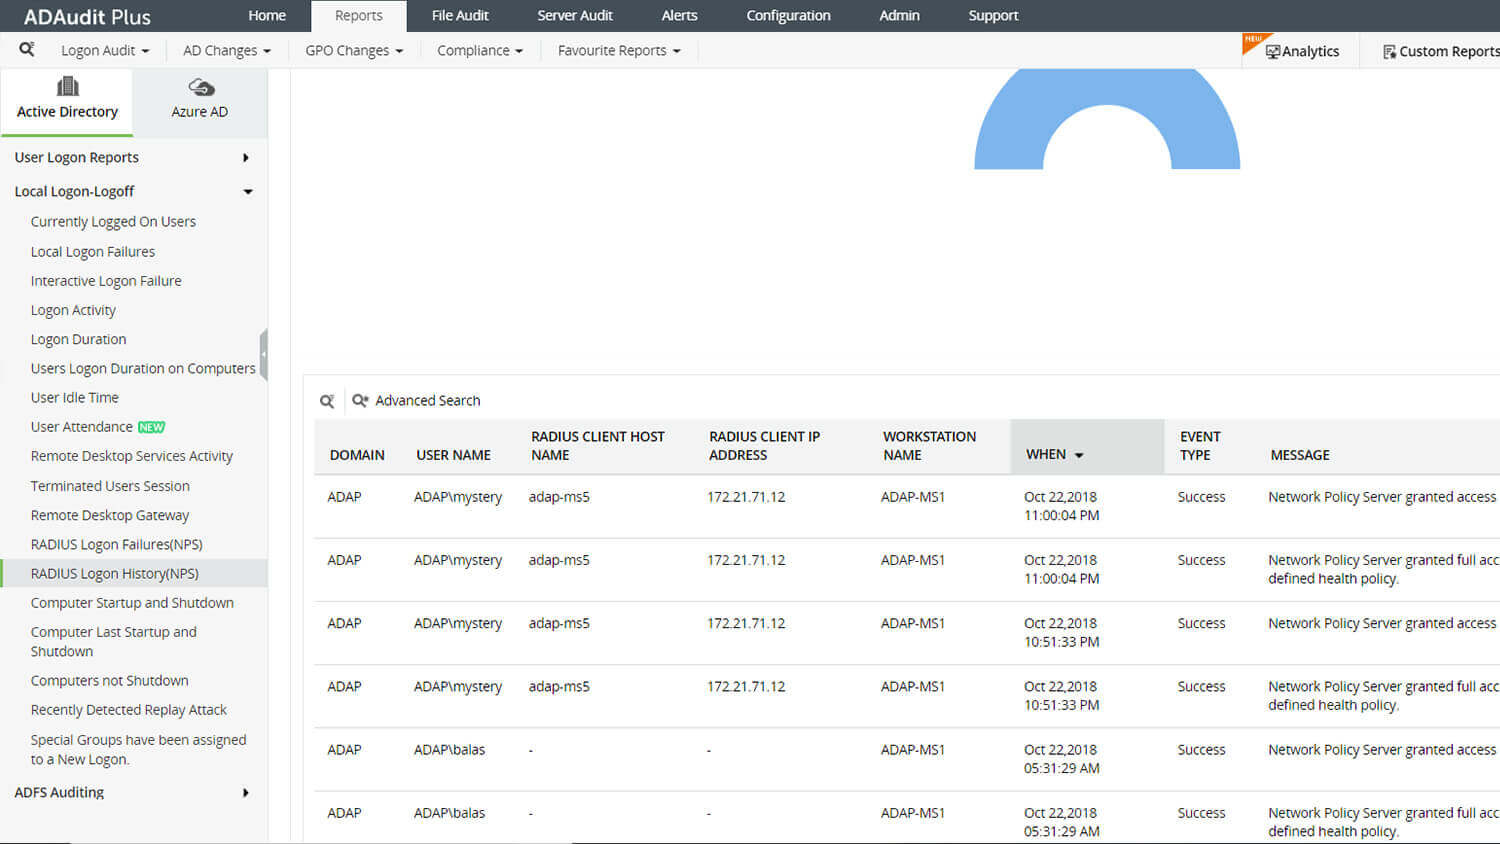Open Recently Detected Replay Attack report

pos(129,710)
